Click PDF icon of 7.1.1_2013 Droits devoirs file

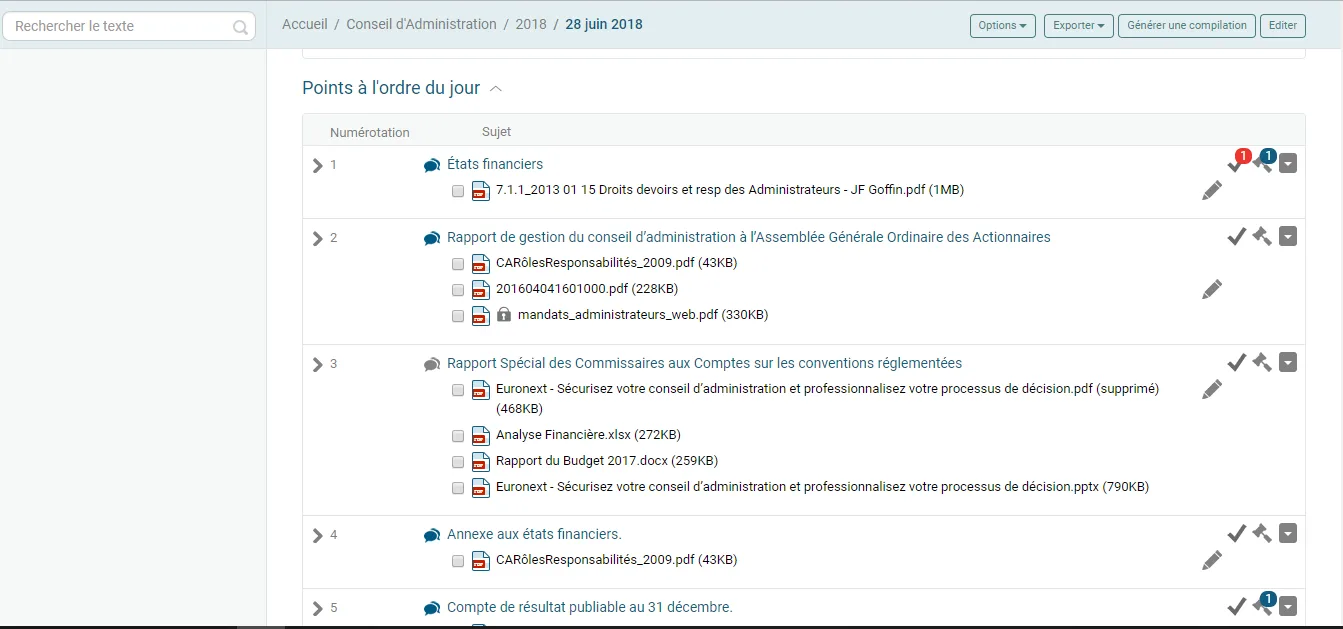point(480,190)
